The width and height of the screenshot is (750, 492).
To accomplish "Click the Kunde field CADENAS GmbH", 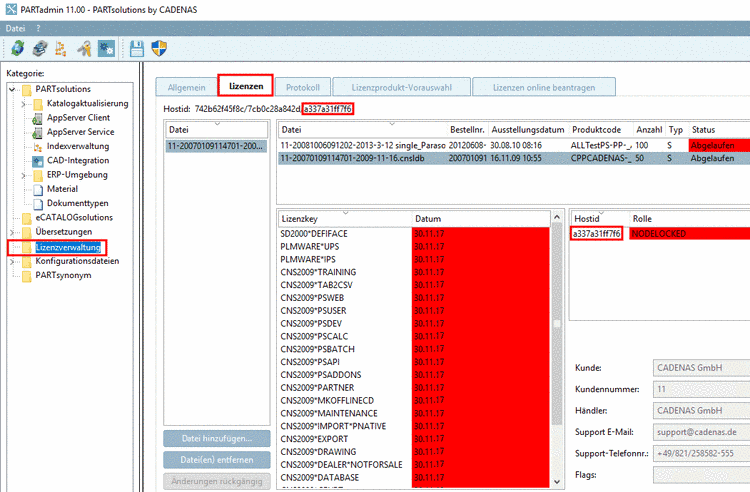I will click(701, 368).
